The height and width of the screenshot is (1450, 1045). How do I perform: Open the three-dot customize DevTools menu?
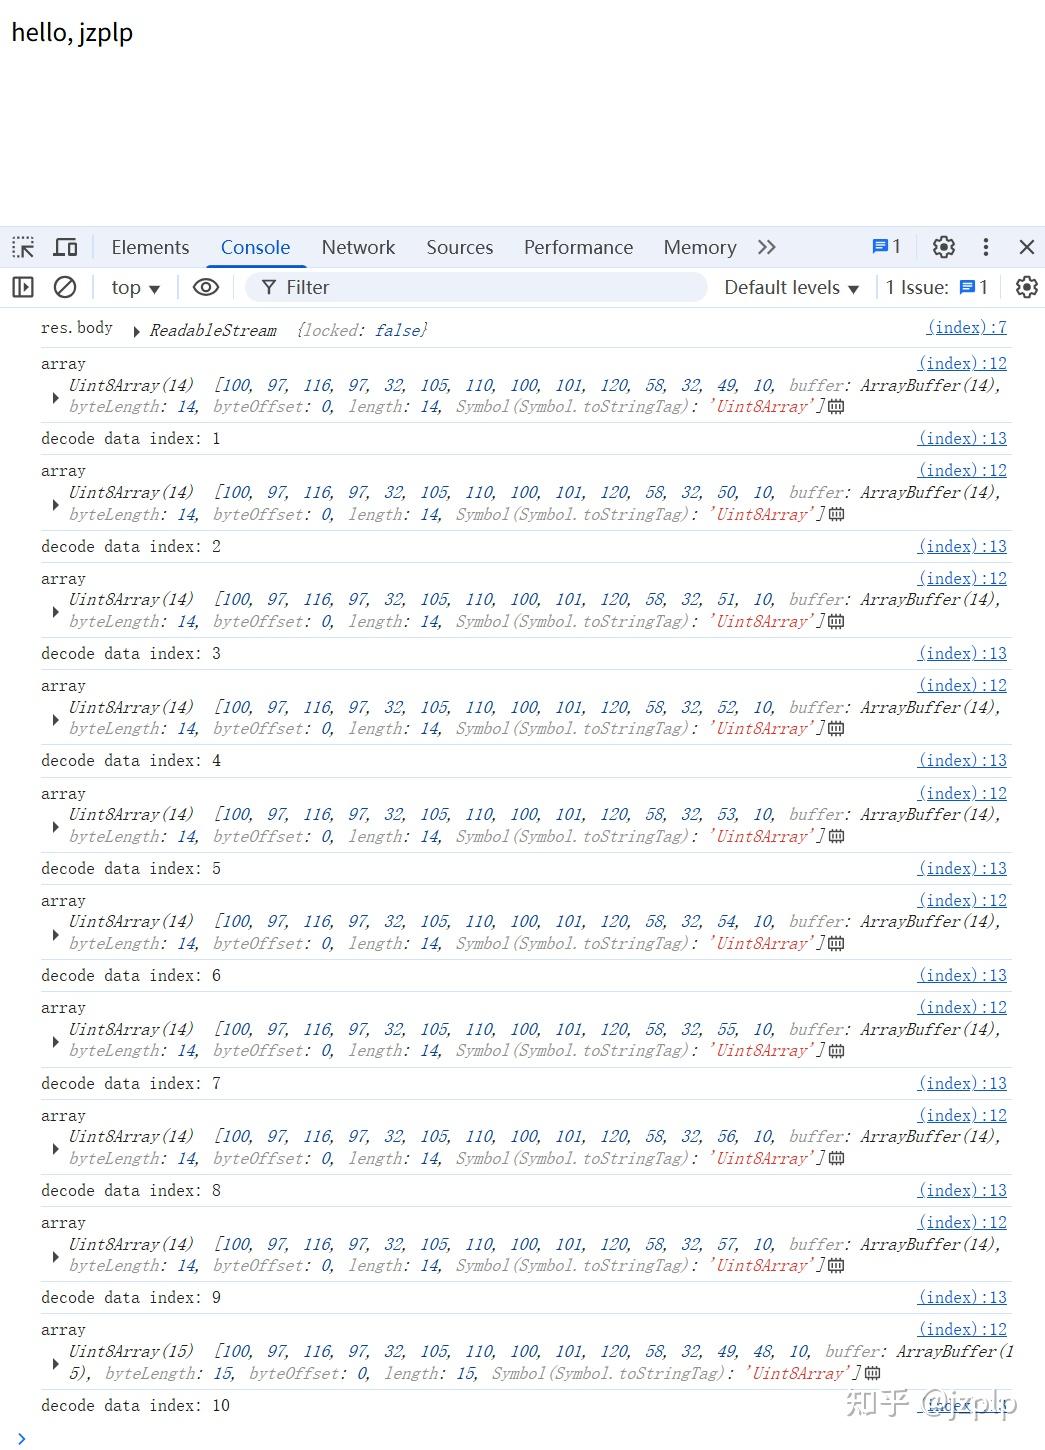(986, 247)
